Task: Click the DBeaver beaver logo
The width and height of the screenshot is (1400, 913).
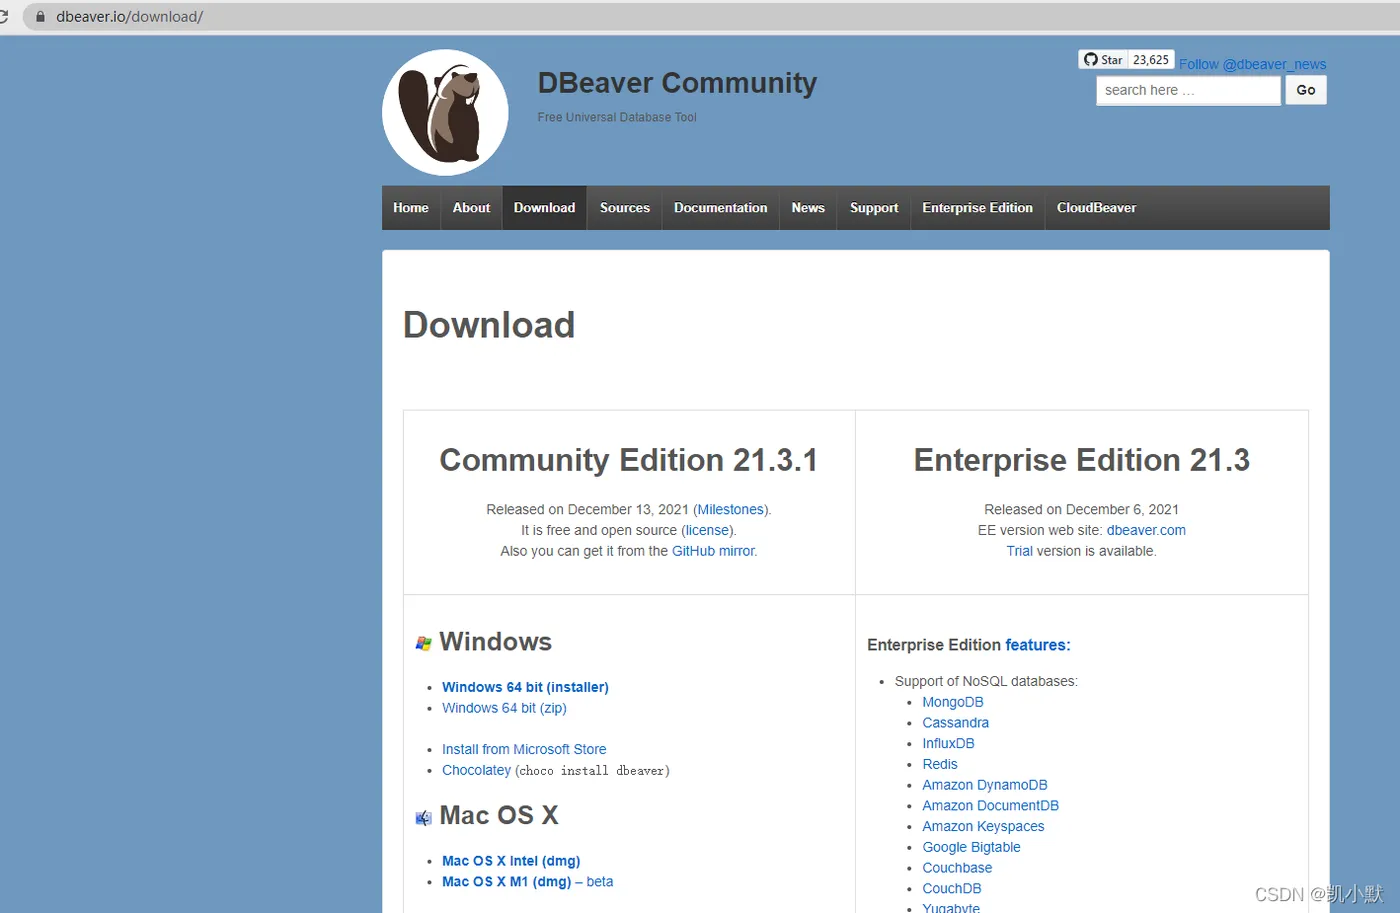Action: 445,112
